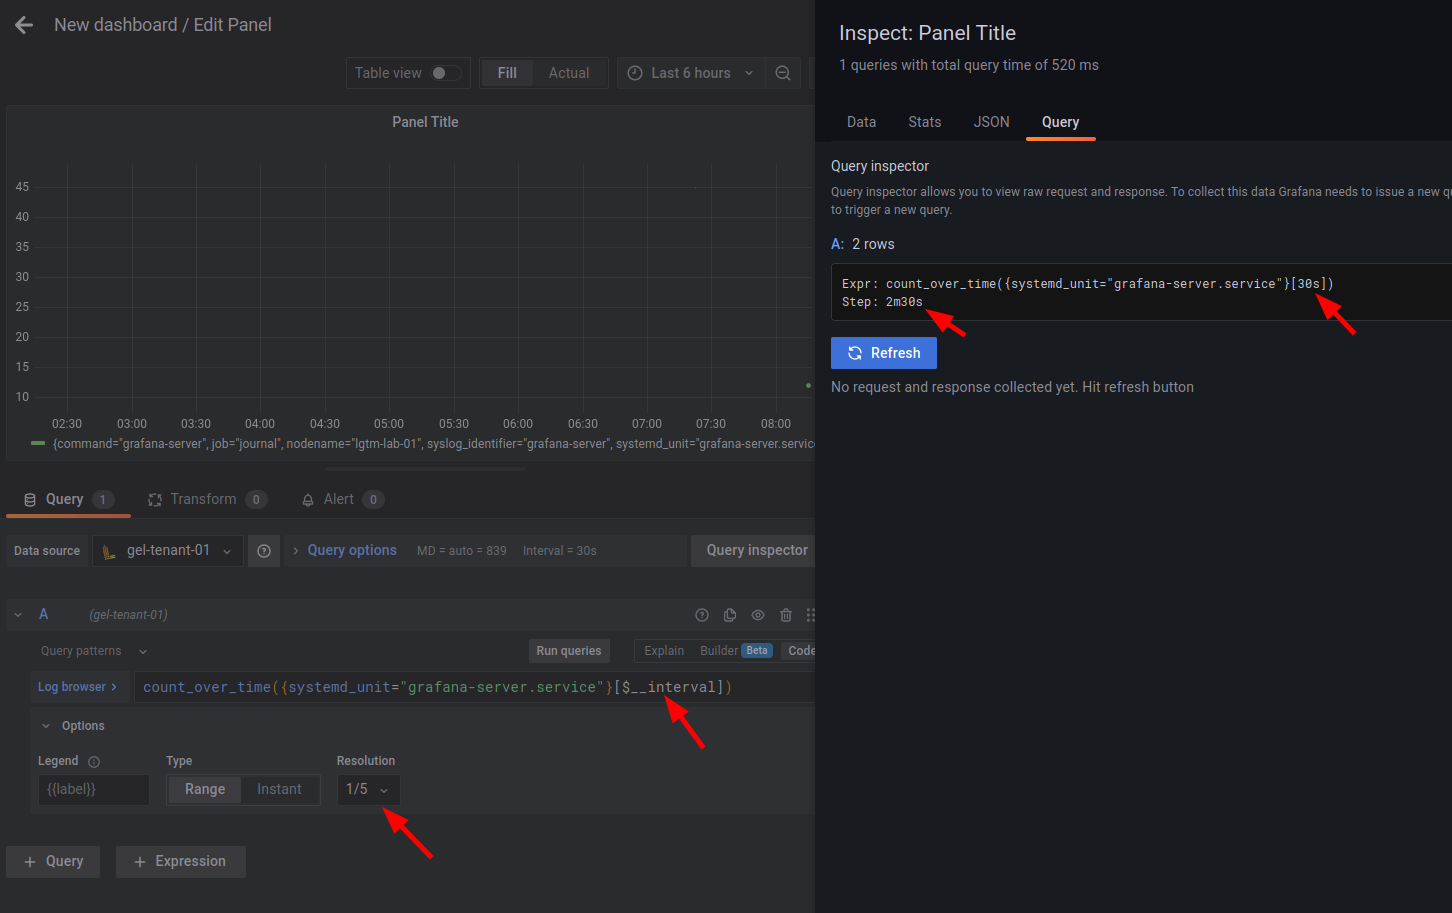The image size is (1452, 913).
Task: Select Actual in the Fill/Actual toggle
Action: pos(569,72)
